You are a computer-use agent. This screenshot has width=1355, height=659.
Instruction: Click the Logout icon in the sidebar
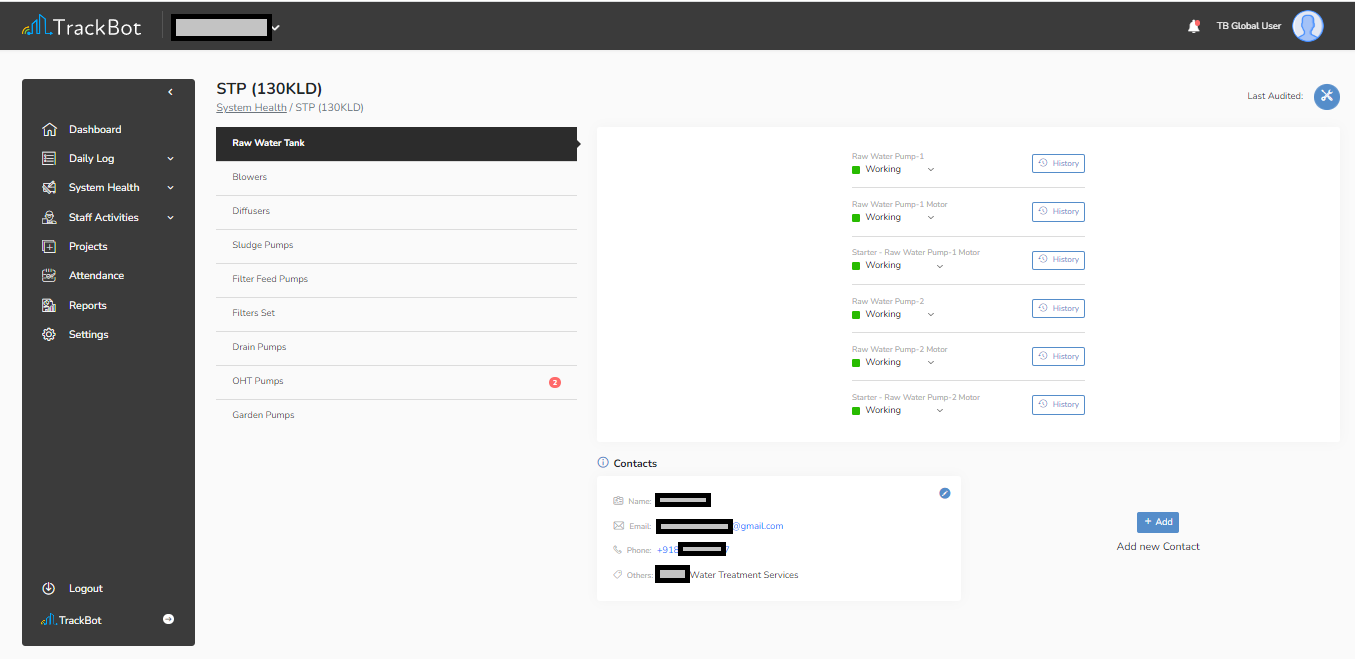pyautogui.click(x=49, y=588)
